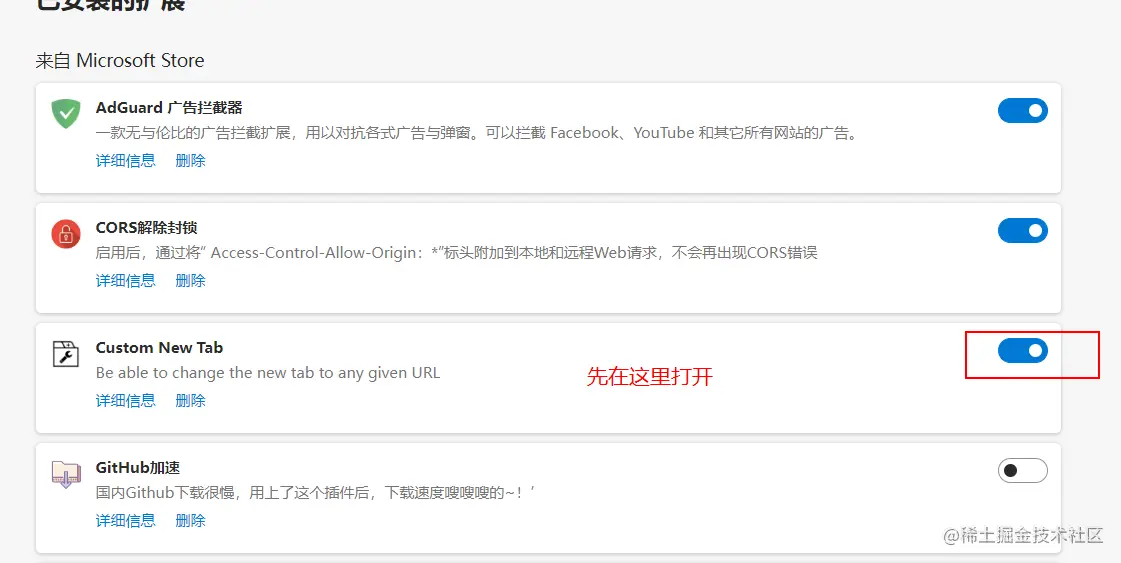Select the GitHub加速 title text
The image size is (1121, 563).
138,468
